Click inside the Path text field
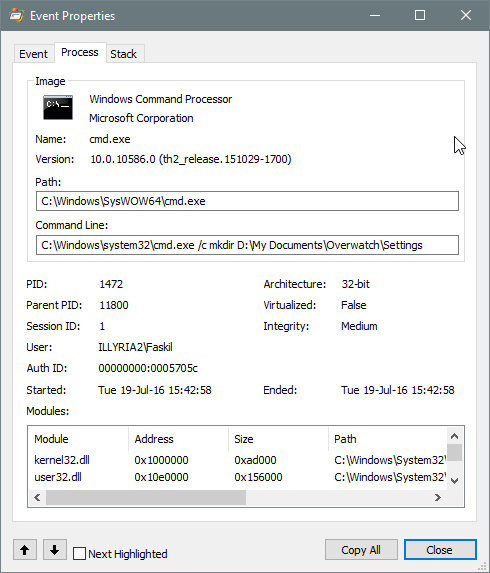The width and height of the screenshot is (490, 573). pos(247,201)
